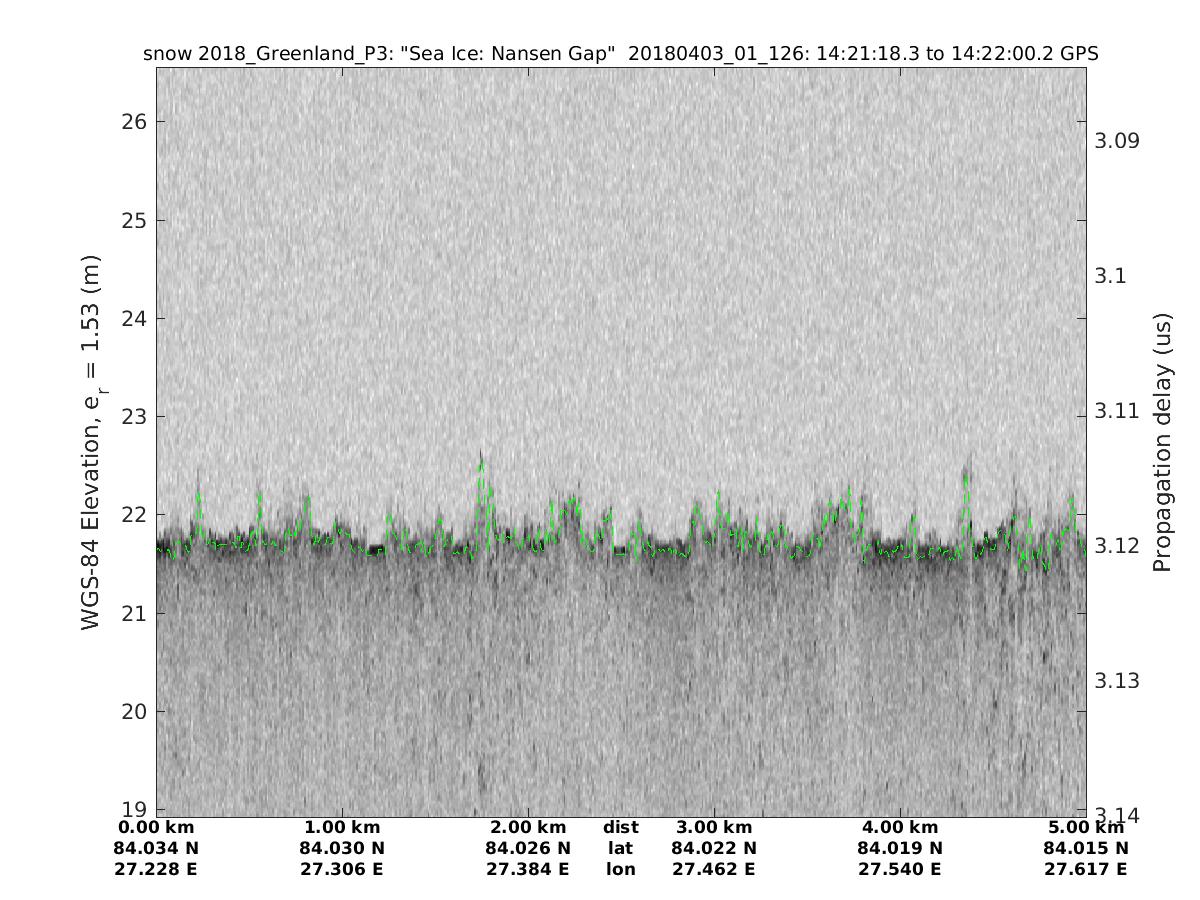The width and height of the screenshot is (1200, 900).
Task: Click the tallest green surface peak before 2 km
Action: pyautogui.click(x=482, y=462)
